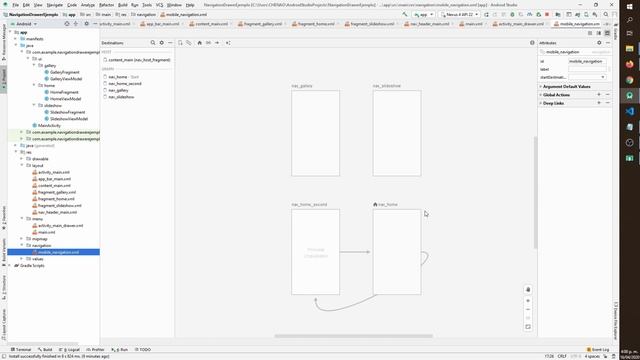Viewport: 640px width, 360px height.
Task: Click the Zoom to Fit icon on canvas
Action: (528, 327)
